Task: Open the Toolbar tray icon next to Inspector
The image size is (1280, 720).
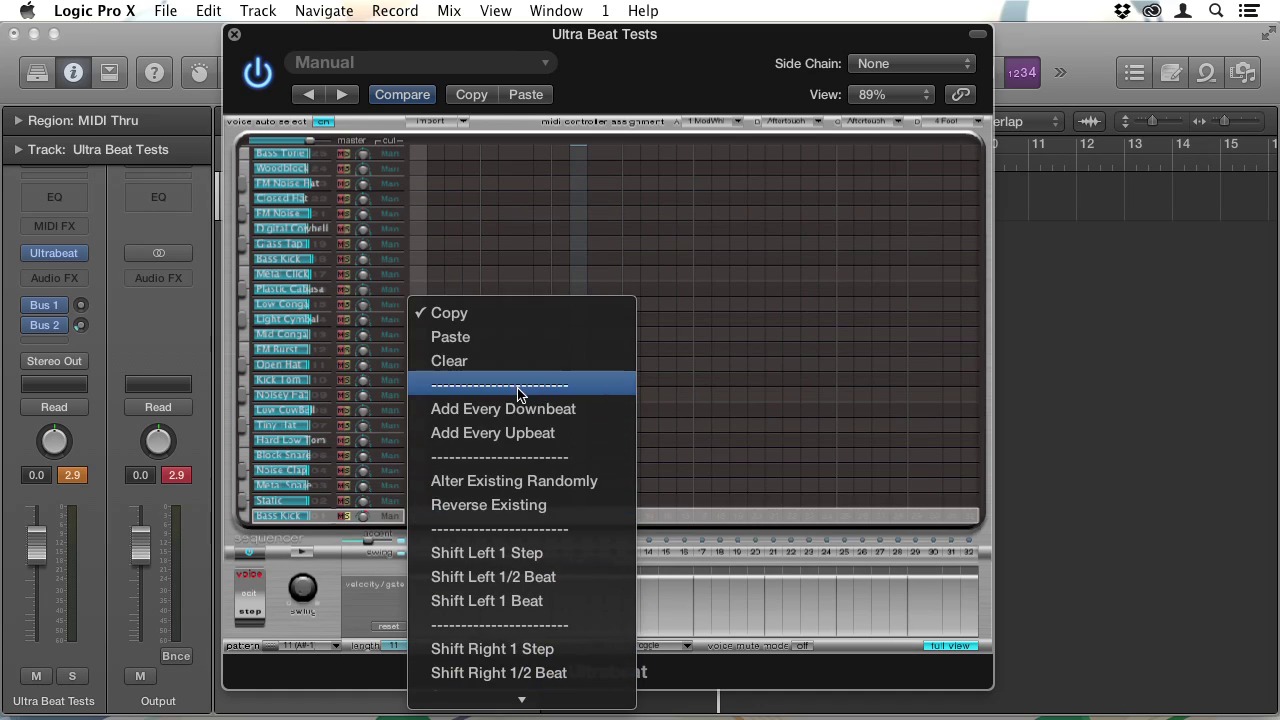Action: tap(109, 72)
